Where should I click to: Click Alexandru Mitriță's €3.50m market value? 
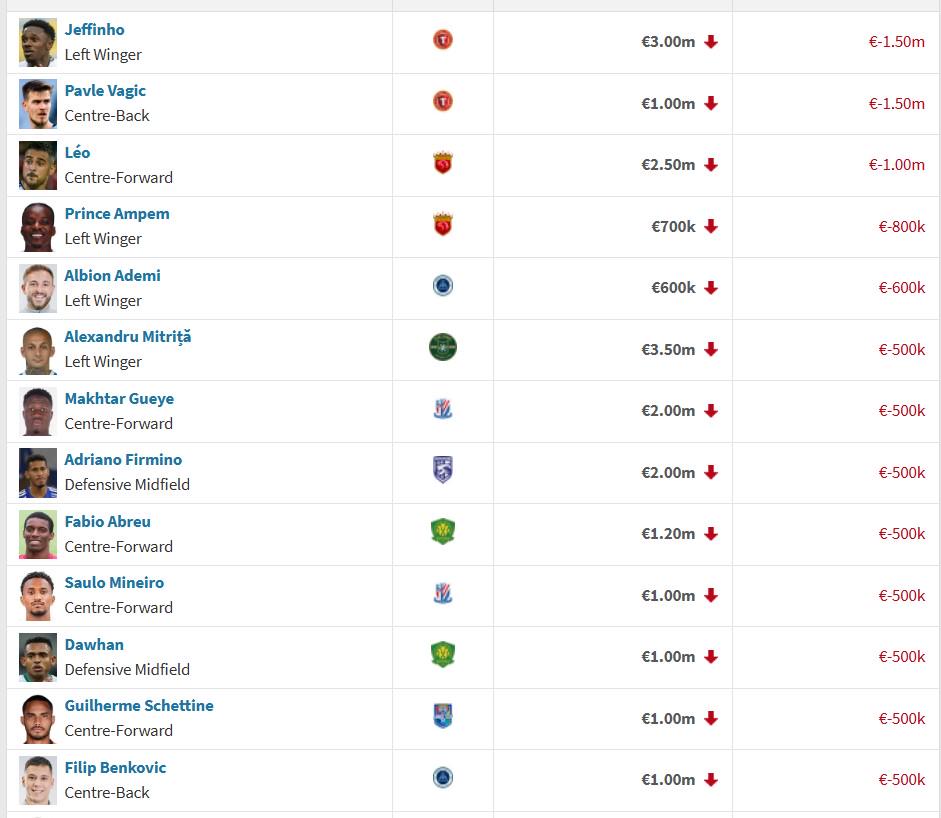click(x=668, y=350)
